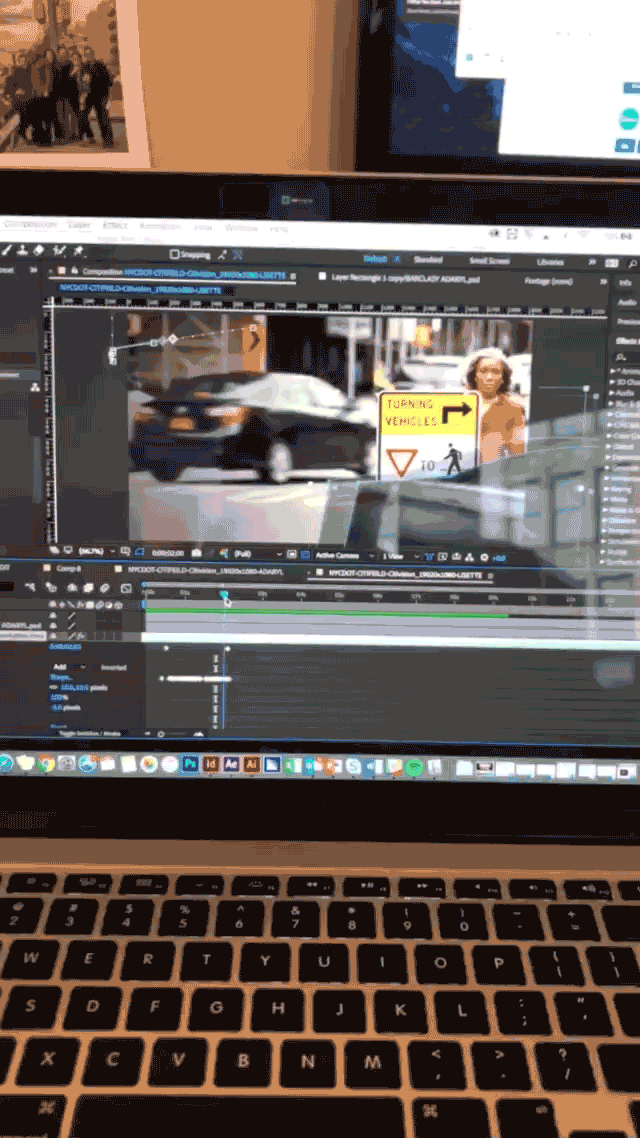Switch to the Comp 8 timeline tab
The width and height of the screenshot is (640, 1138).
click(x=69, y=568)
